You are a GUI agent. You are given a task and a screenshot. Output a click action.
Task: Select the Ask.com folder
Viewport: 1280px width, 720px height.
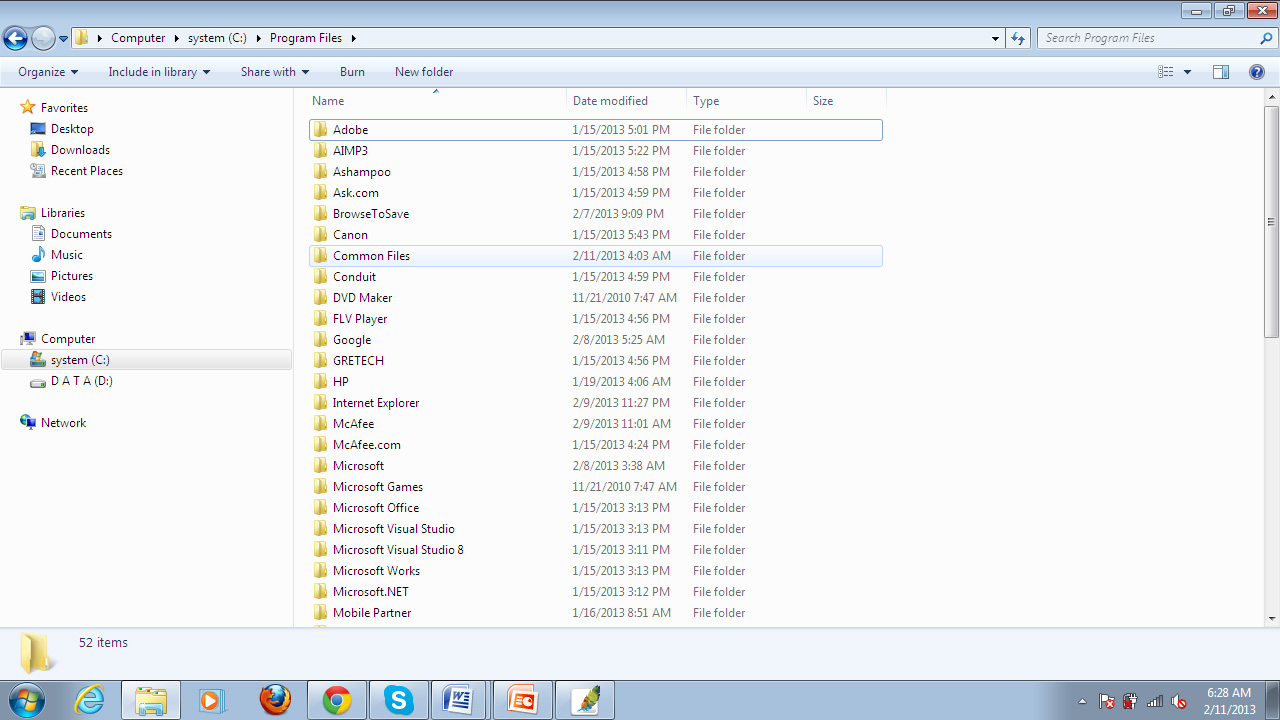[x=596, y=193]
